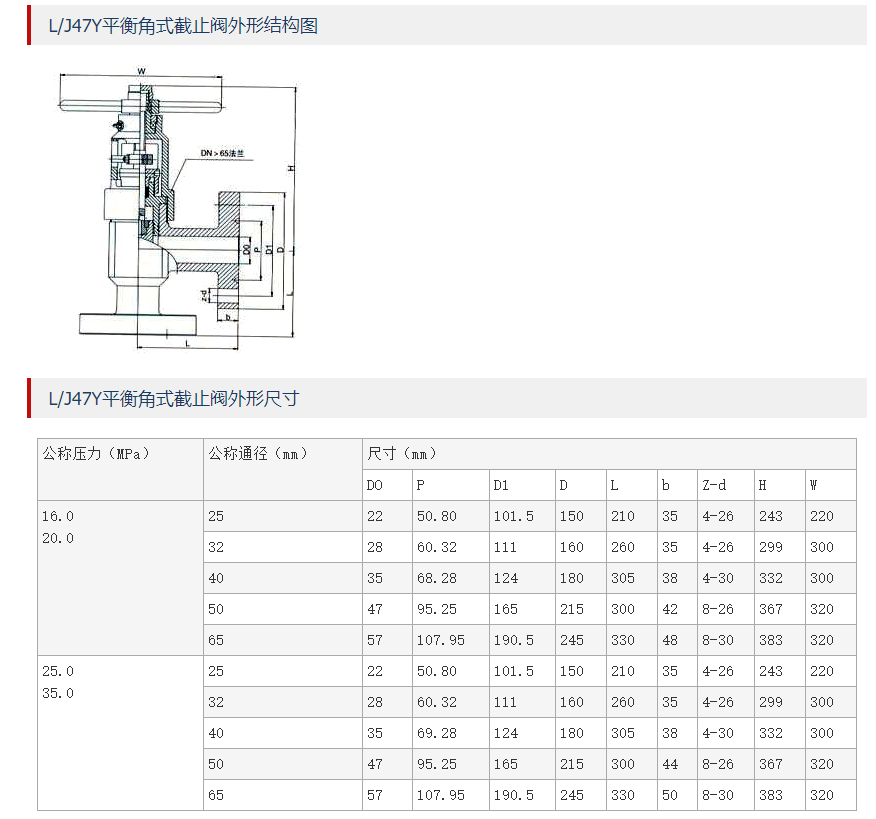
Task: Click D1 value 111 in the 16.0/20.0 group
Action: click(504, 547)
